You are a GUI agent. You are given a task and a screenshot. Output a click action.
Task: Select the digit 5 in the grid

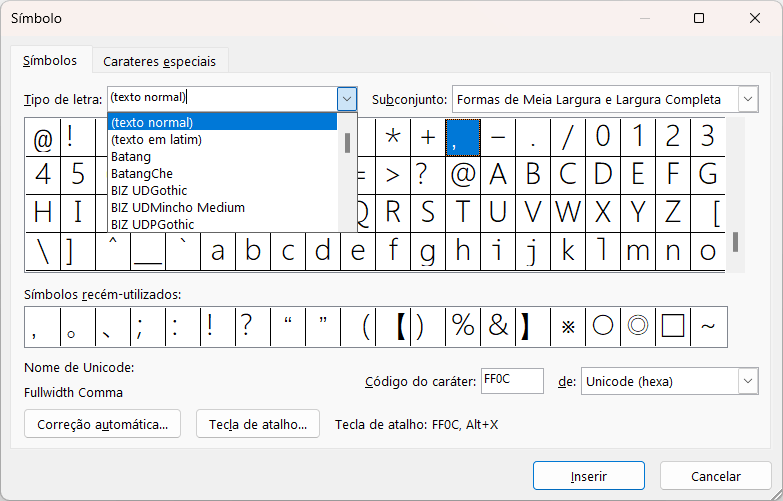click(x=78, y=175)
